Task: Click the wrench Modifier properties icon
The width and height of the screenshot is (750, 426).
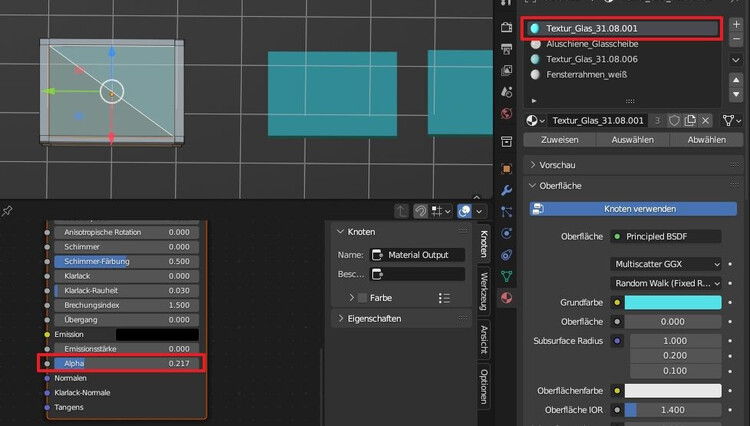Action: coord(506,190)
